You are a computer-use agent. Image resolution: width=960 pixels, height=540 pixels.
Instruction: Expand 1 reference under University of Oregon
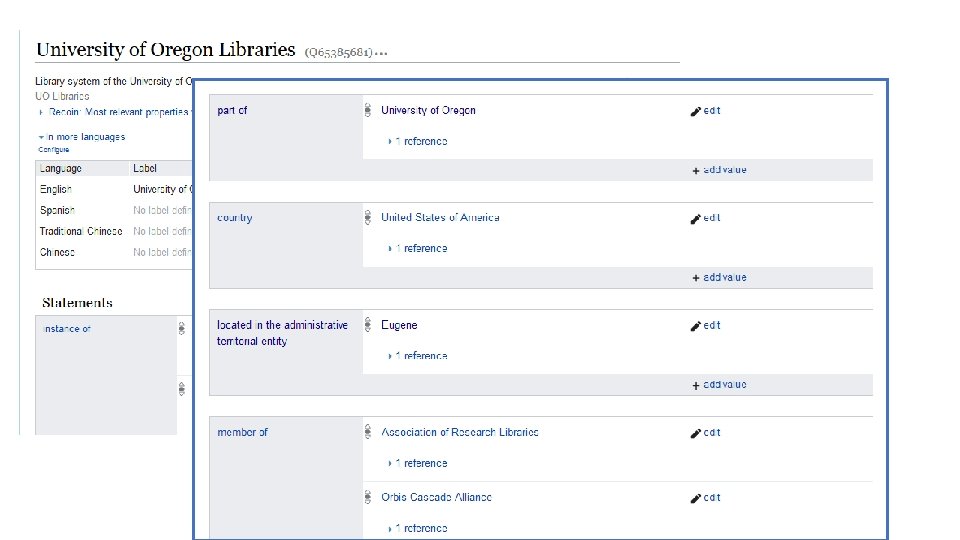[418, 141]
